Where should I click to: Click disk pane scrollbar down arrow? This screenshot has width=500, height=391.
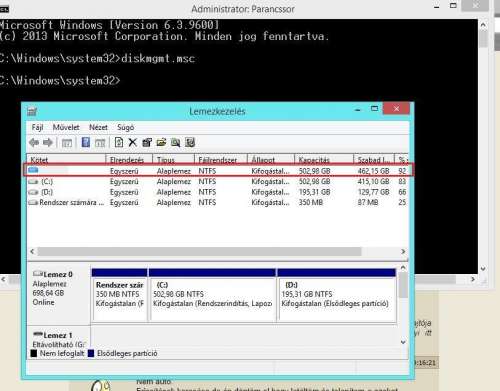click(403, 342)
